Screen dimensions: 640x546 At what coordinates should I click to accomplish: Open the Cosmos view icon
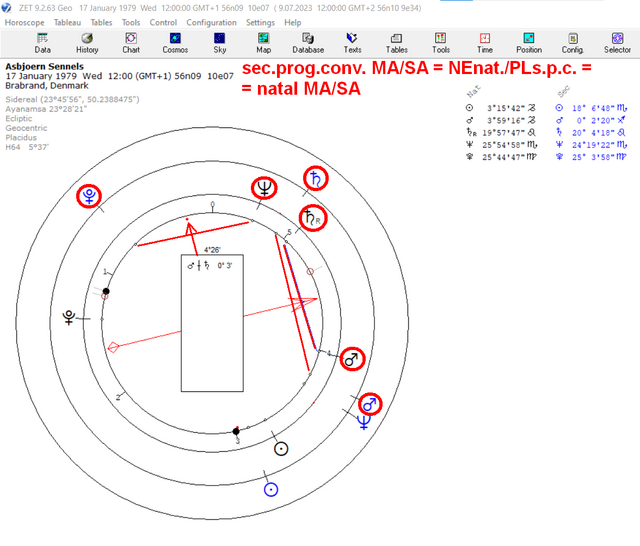click(x=175, y=43)
